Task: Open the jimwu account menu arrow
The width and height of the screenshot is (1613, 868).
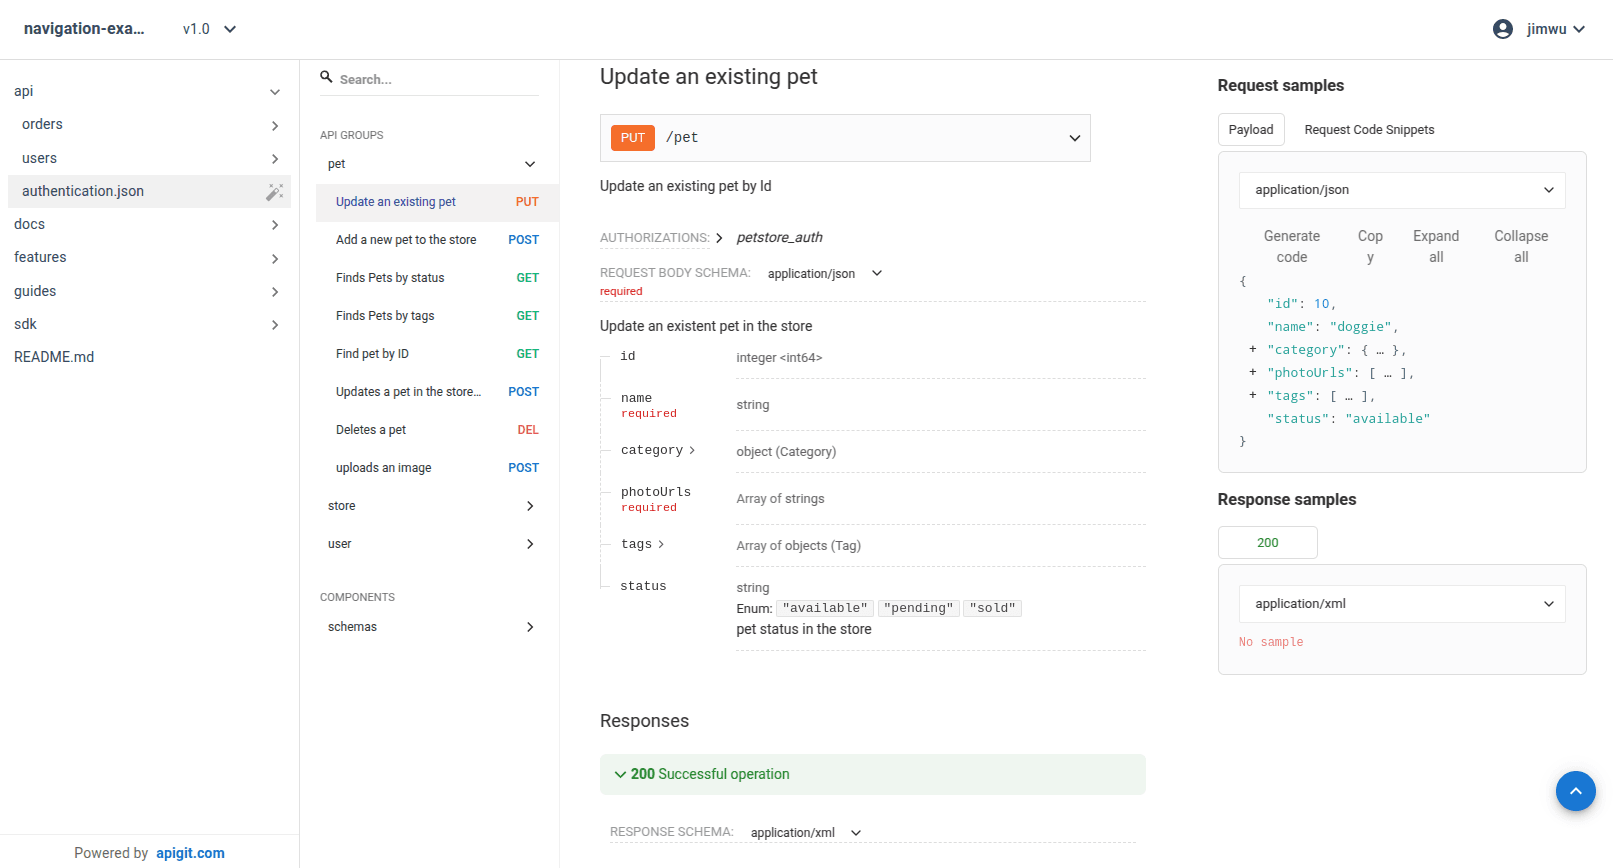Action: click(x=1579, y=29)
